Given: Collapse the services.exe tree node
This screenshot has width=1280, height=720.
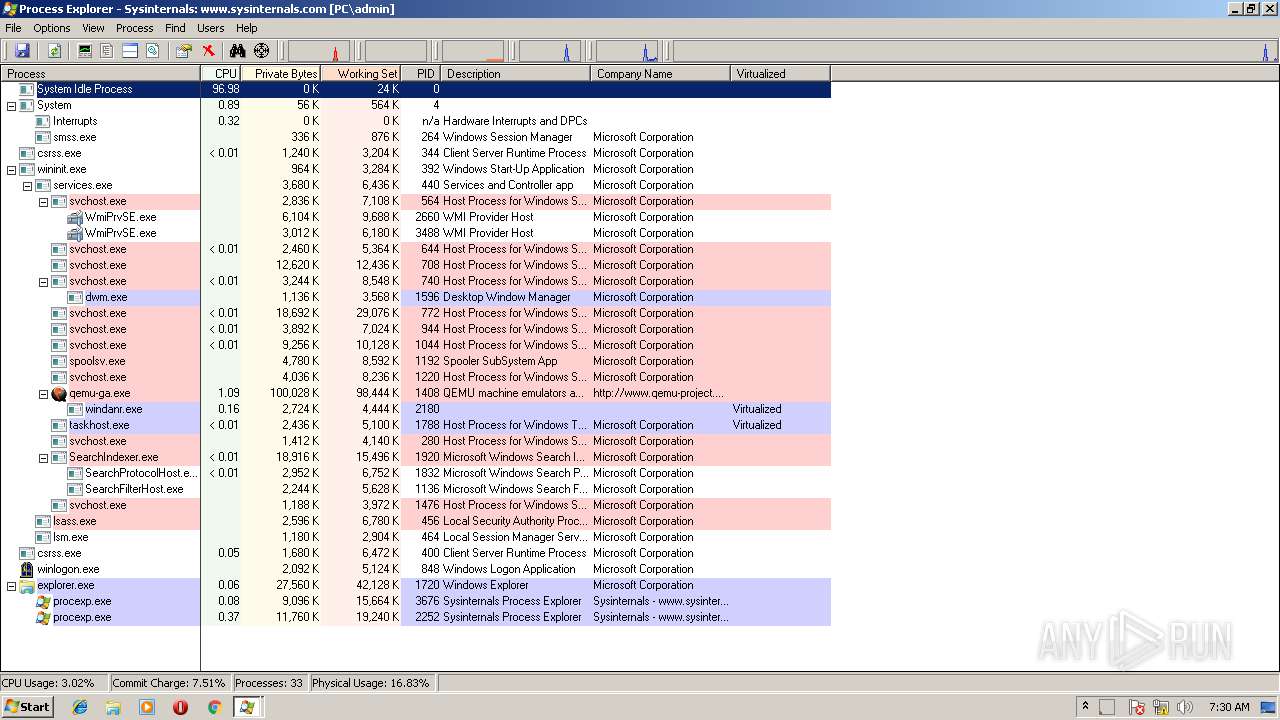Looking at the screenshot, I should coord(27,185).
